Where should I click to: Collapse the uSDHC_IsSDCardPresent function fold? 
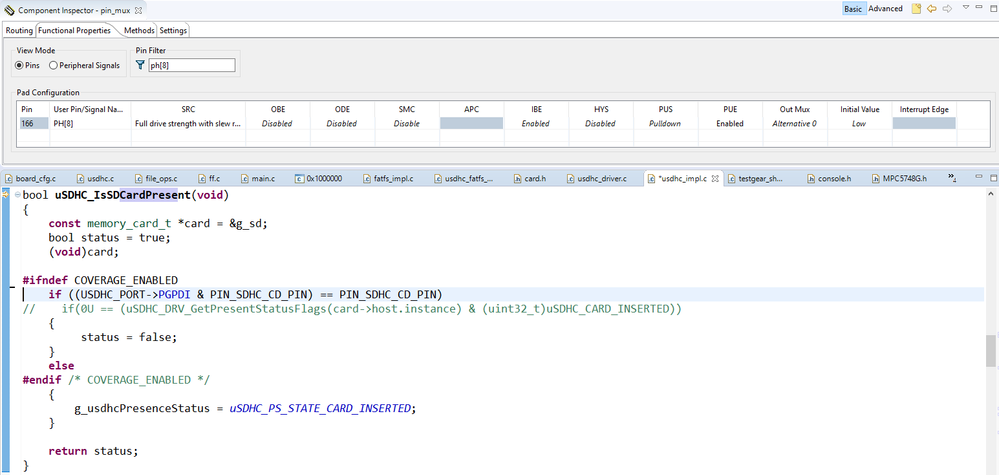(x=17, y=194)
